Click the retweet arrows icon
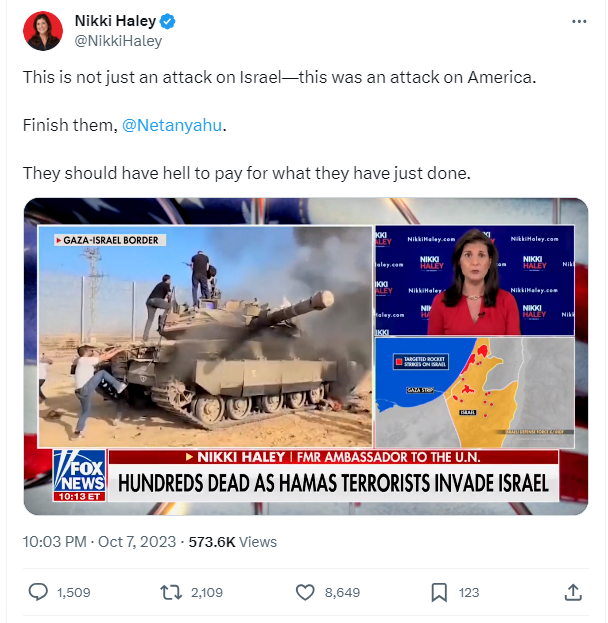Image resolution: width=608 pixels, height=623 pixels. (x=171, y=592)
